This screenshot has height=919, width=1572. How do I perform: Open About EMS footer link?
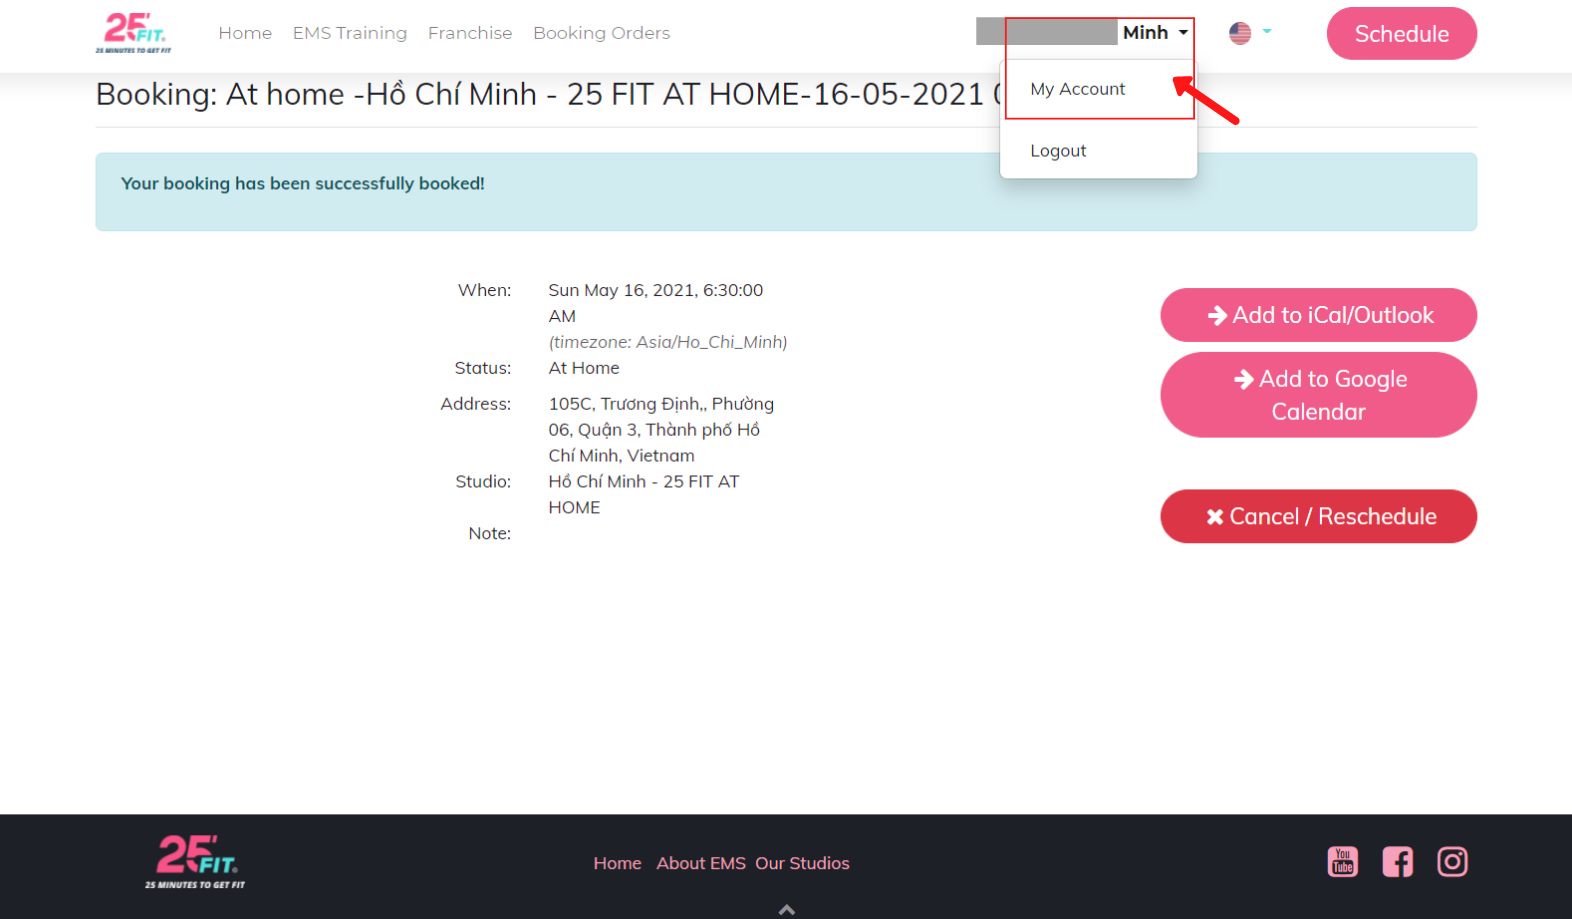tap(701, 863)
